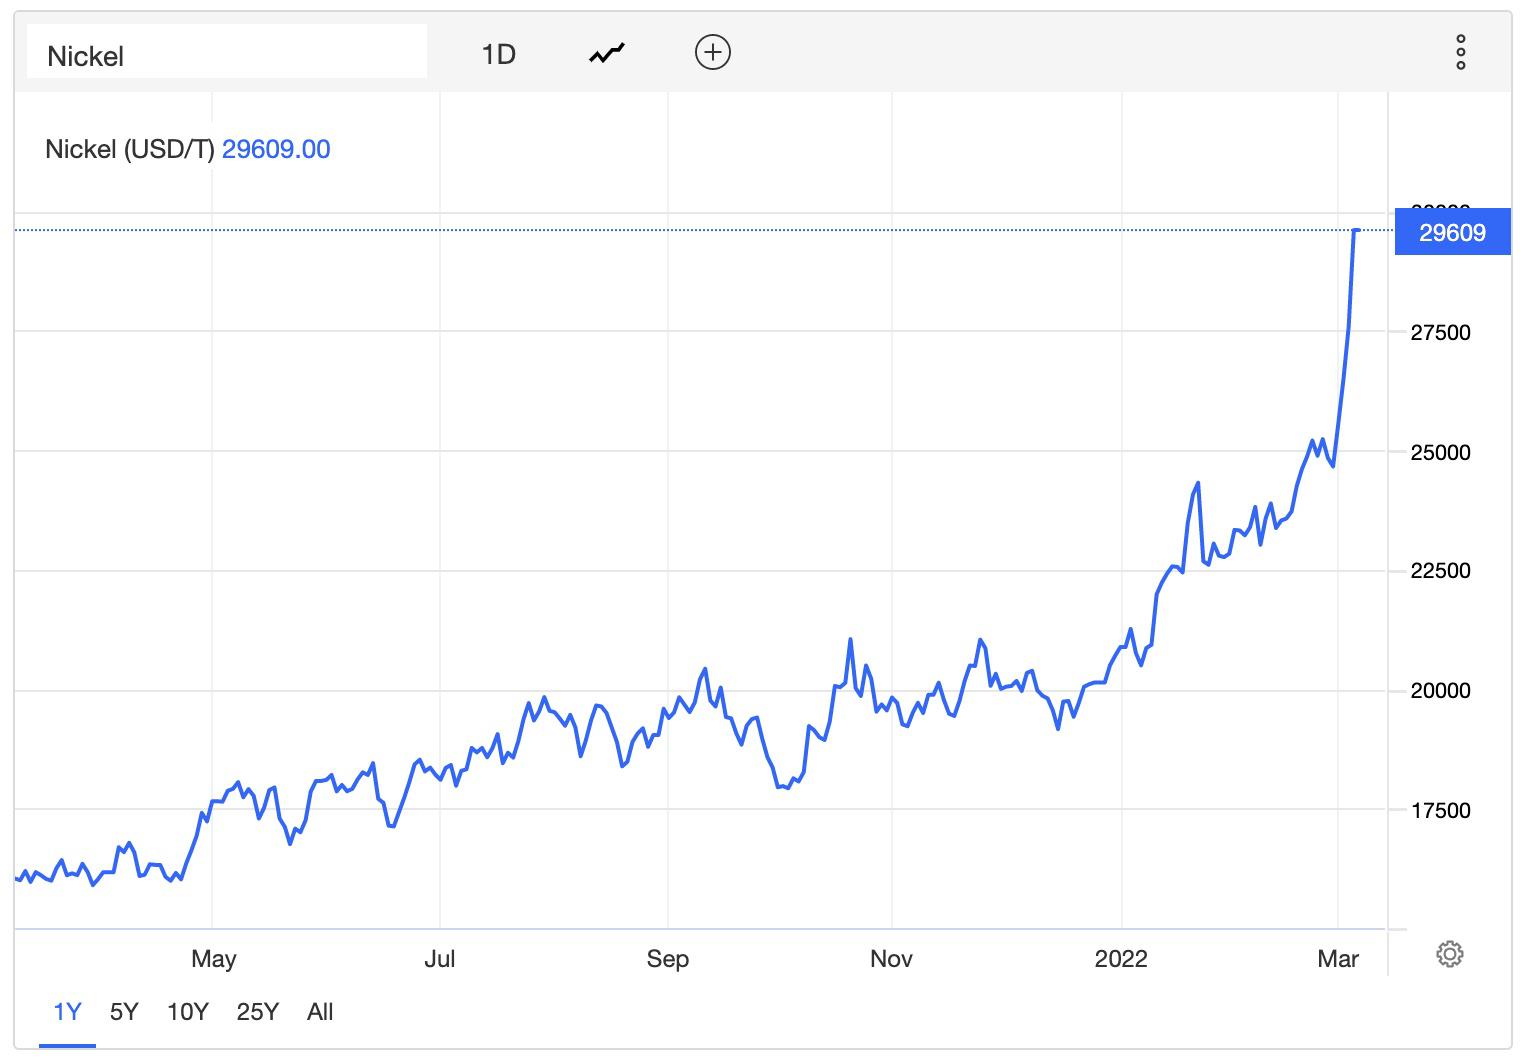Viewport: 1534px width, 1064px height.
Task: Open the 1D interval selector
Action: click(x=498, y=54)
